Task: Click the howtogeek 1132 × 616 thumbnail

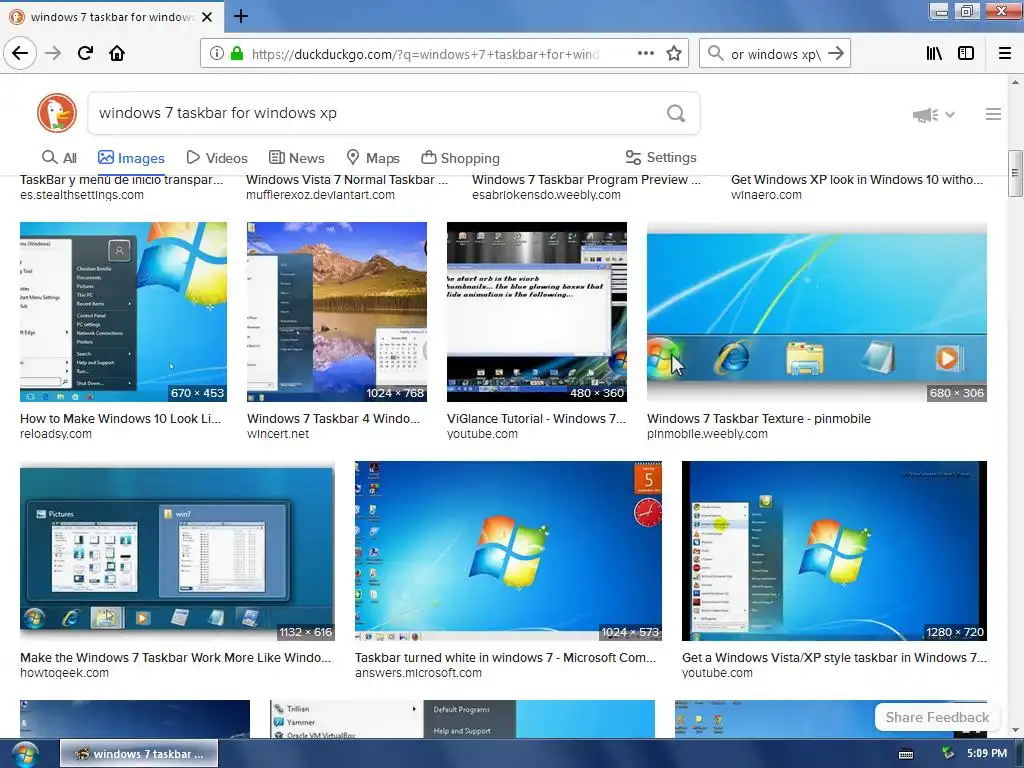Action: 177,551
